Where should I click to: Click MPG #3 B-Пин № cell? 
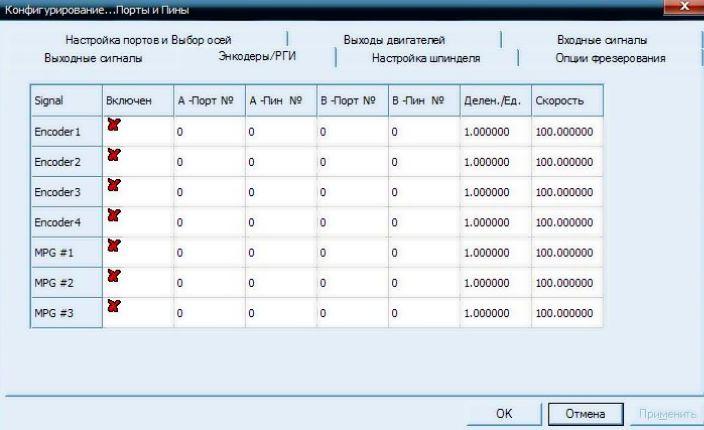point(424,313)
